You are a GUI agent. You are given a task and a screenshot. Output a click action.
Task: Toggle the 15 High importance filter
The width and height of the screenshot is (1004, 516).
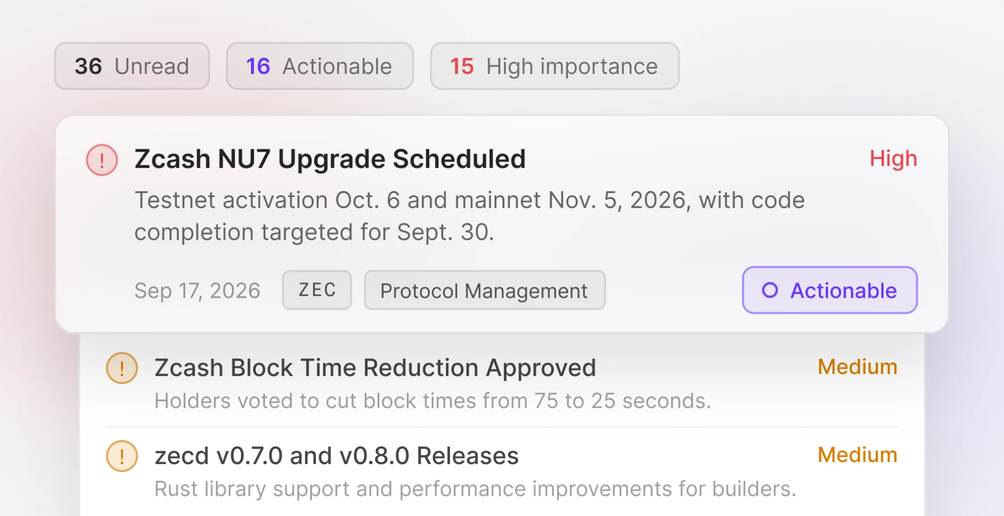pyautogui.click(x=555, y=66)
